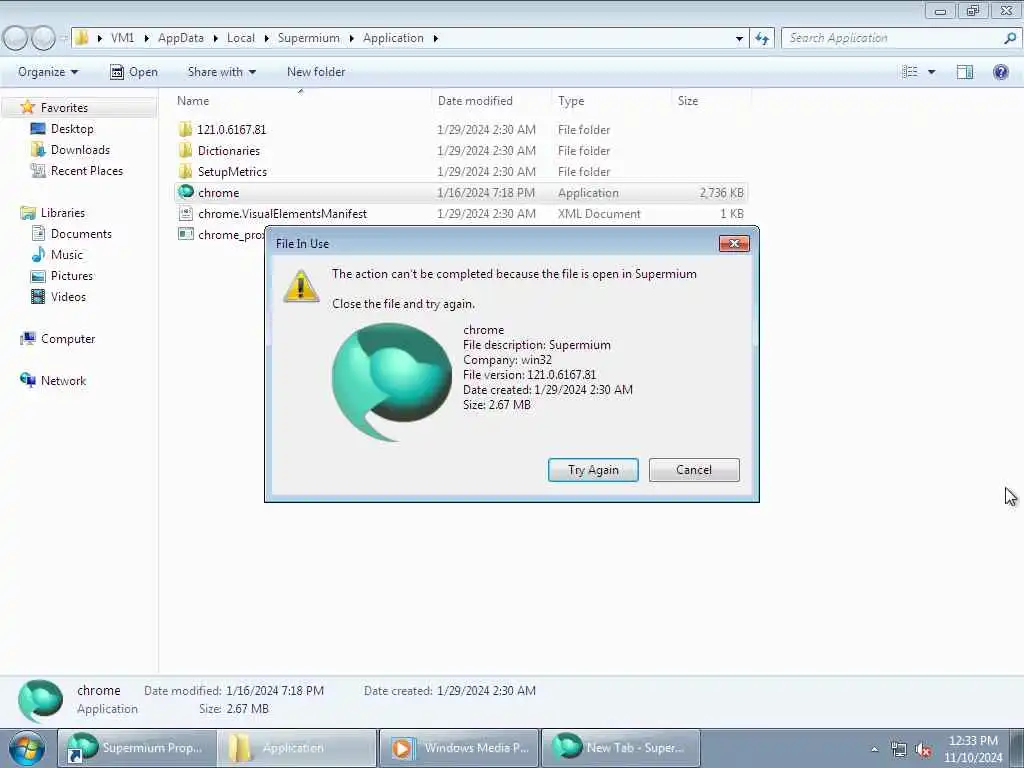Click the XML manifest file icon
Viewport: 1024px width, 768px height.
click(185, 213)
